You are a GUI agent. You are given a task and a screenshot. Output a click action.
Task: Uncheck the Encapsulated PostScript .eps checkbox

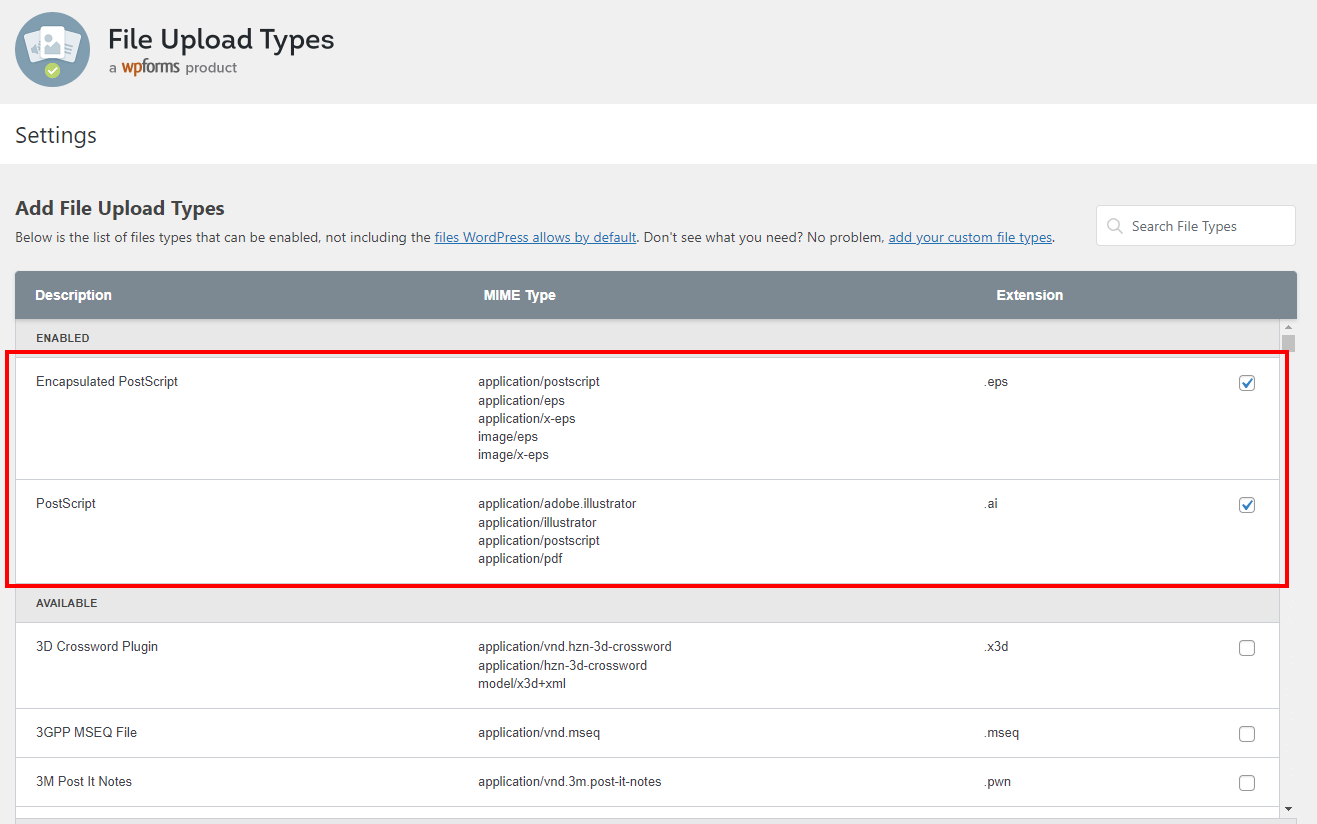pos(1247,383)
